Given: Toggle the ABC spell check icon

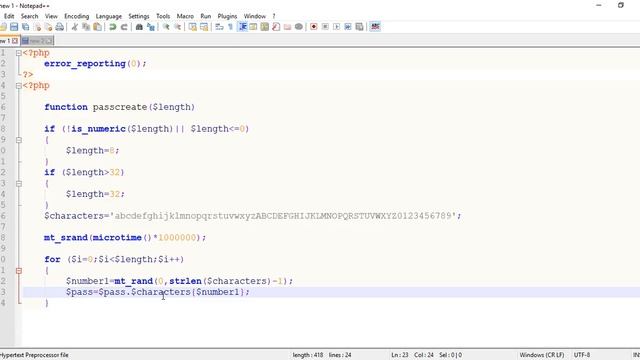Looking at the screenshot, I should pyautogui.click(x=375, y=27).
